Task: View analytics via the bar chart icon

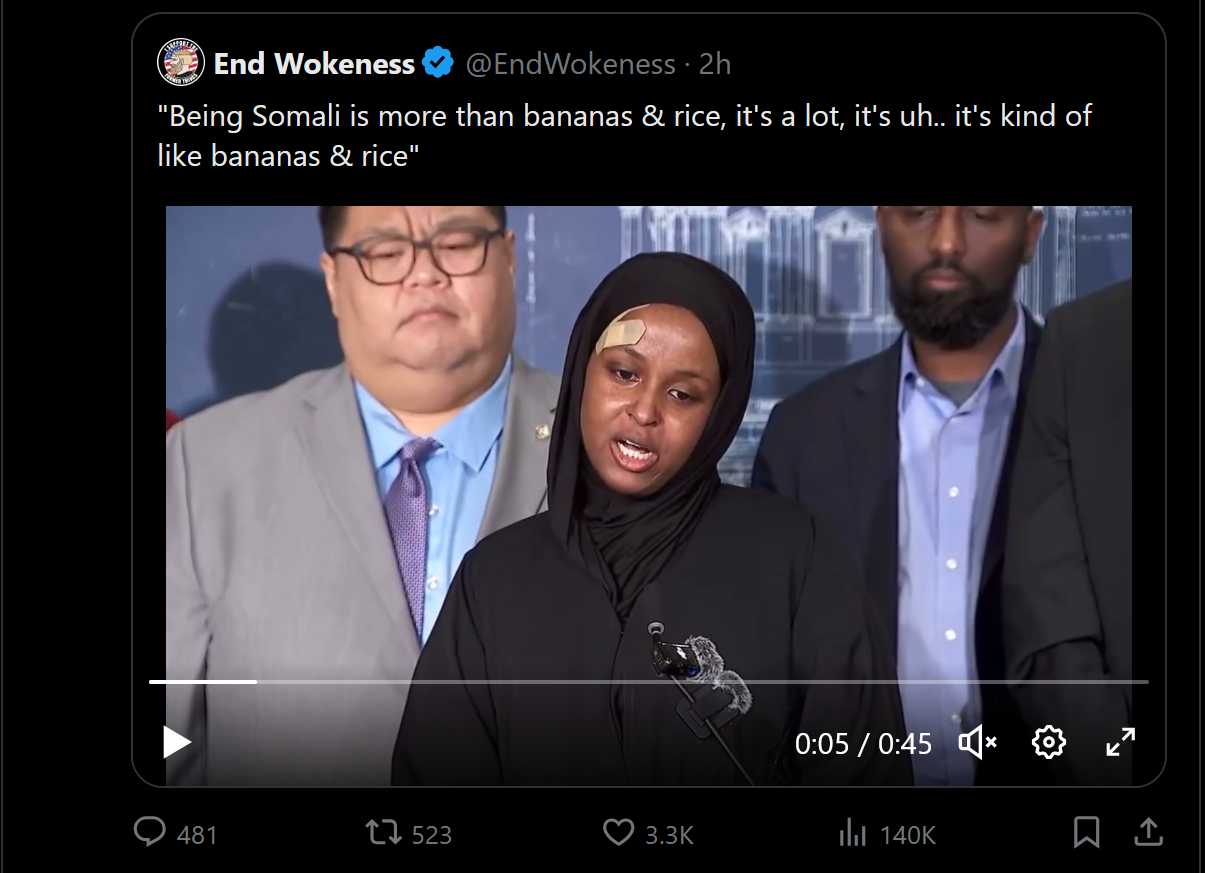Action: click(852, 832)
